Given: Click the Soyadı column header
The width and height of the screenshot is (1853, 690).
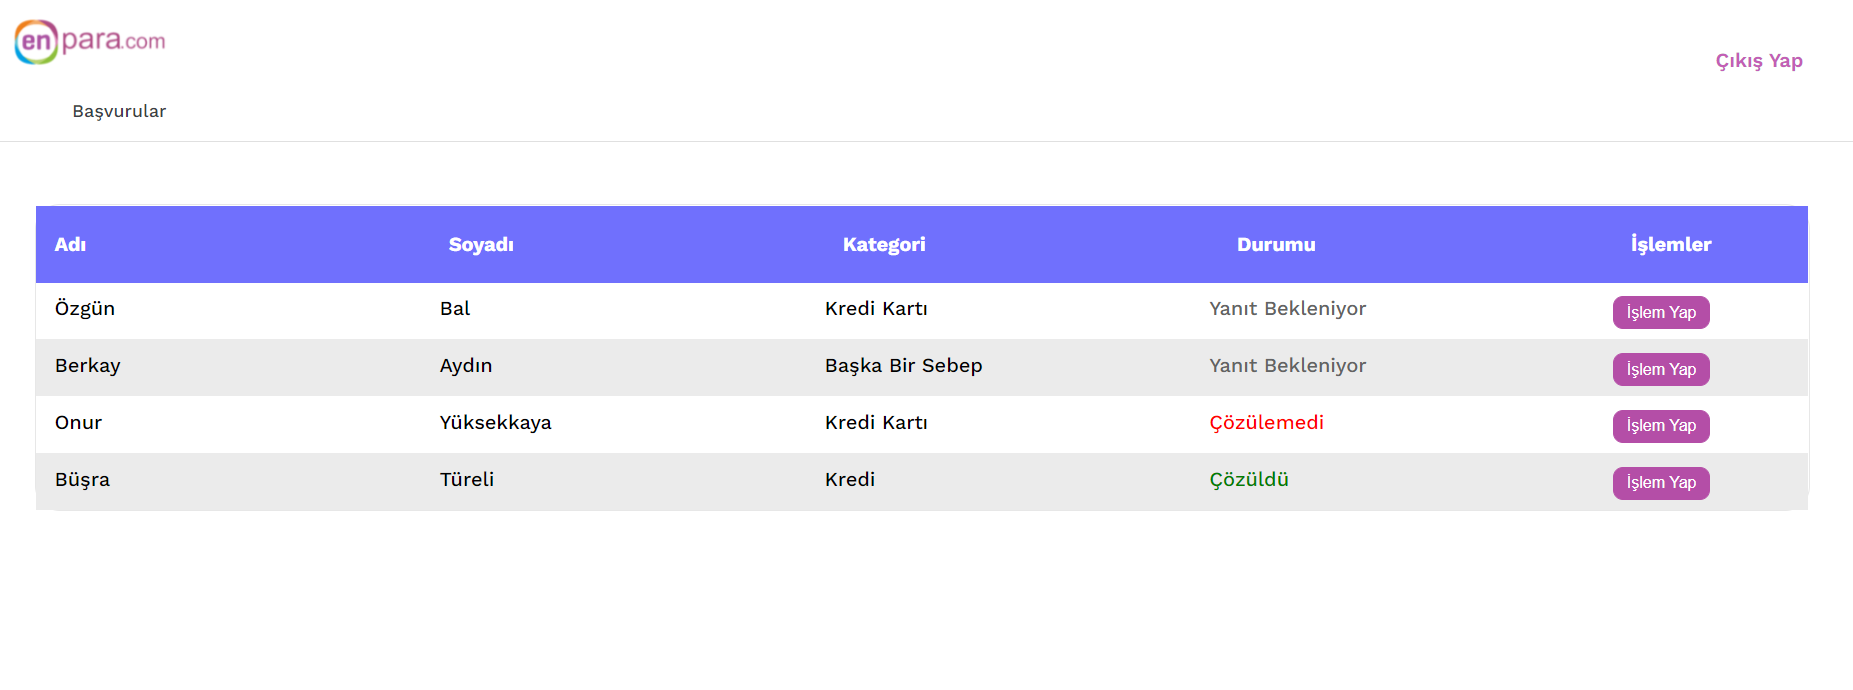Looking at the screenshot, I should point(481,244).
